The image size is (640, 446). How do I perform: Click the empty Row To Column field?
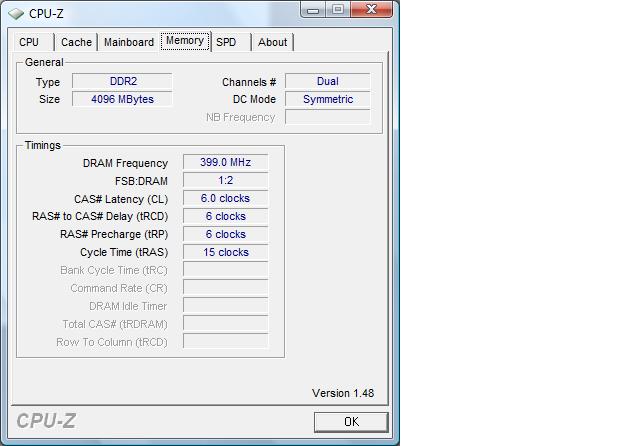226,342
